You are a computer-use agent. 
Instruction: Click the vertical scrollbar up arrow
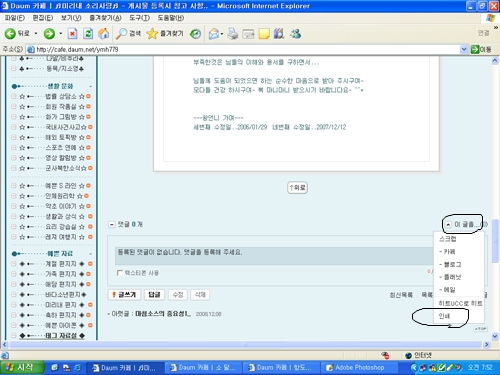(495, 61)
